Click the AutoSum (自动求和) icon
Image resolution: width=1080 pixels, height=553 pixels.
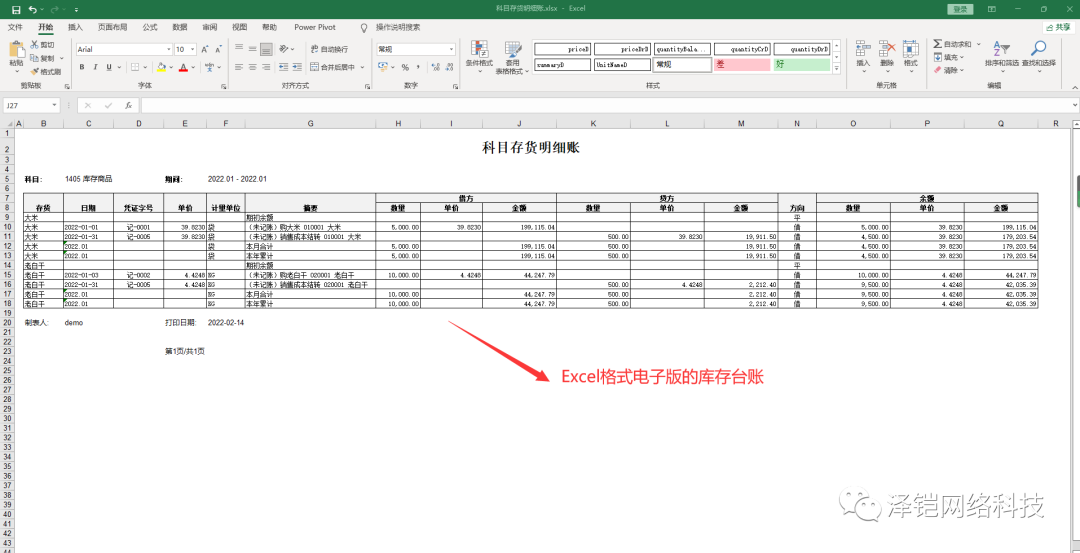[937, 44]
